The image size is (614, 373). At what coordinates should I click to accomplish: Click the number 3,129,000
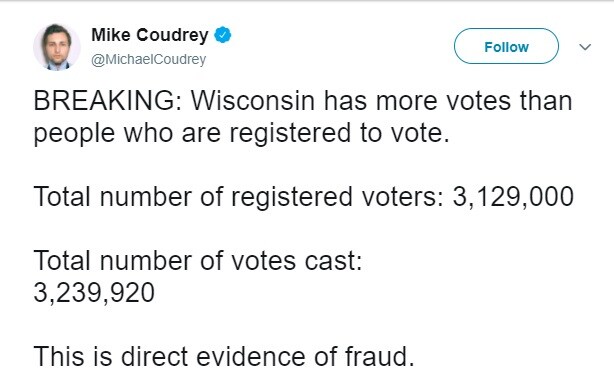(513, 197)
